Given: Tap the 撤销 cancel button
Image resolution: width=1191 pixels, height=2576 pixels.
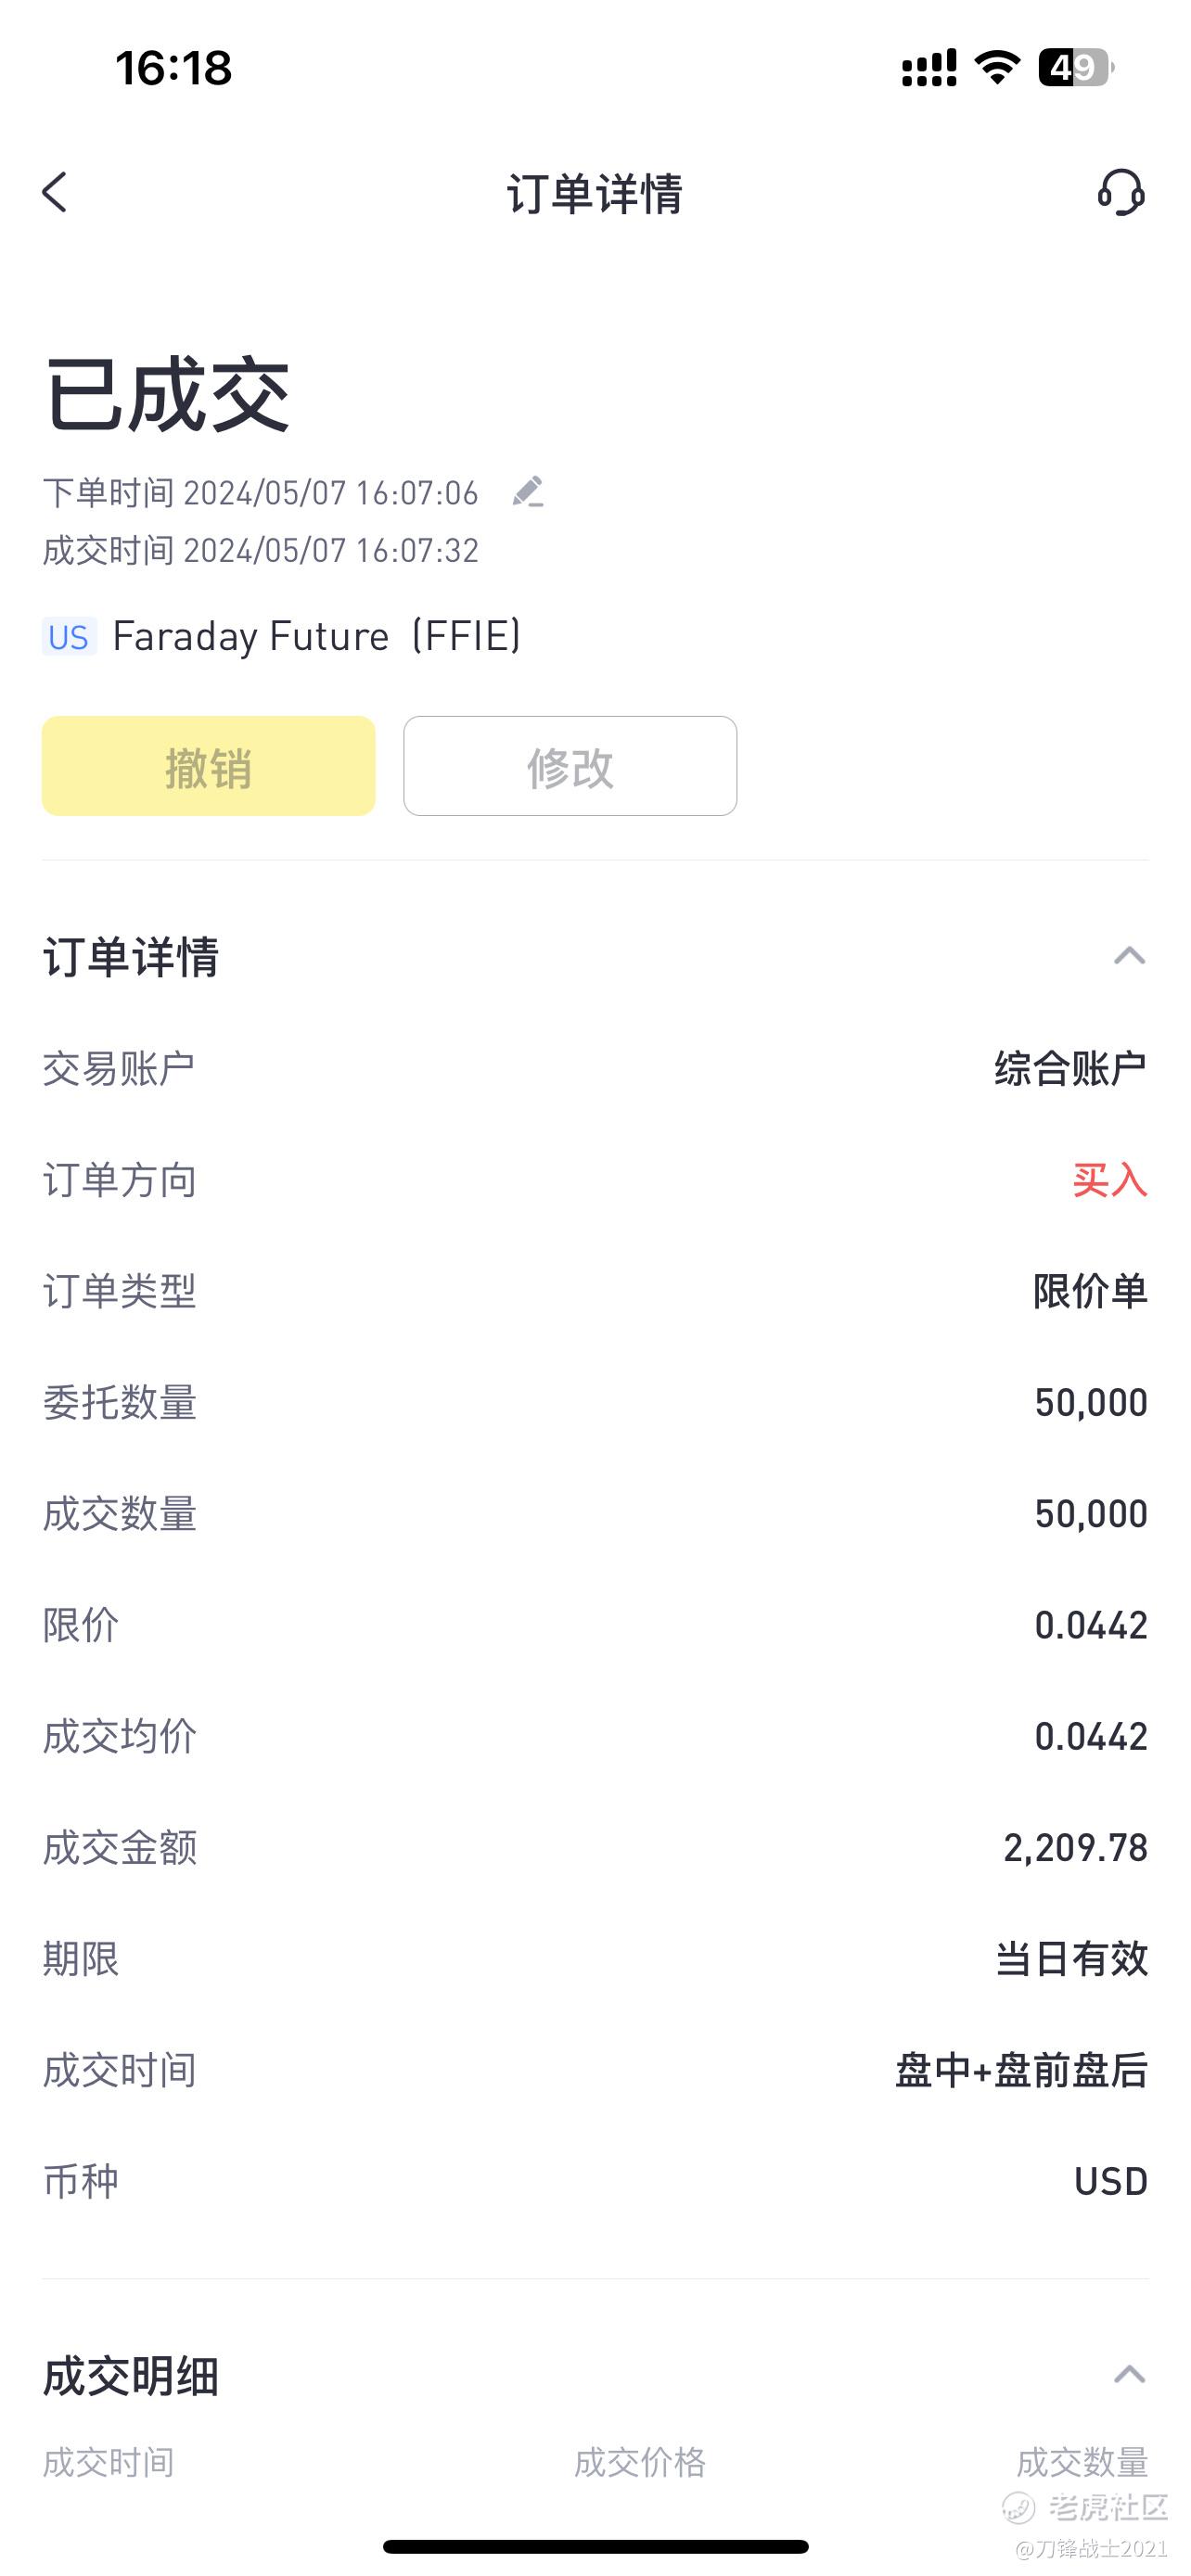Looking at the screenshot, I should [209, 766].
